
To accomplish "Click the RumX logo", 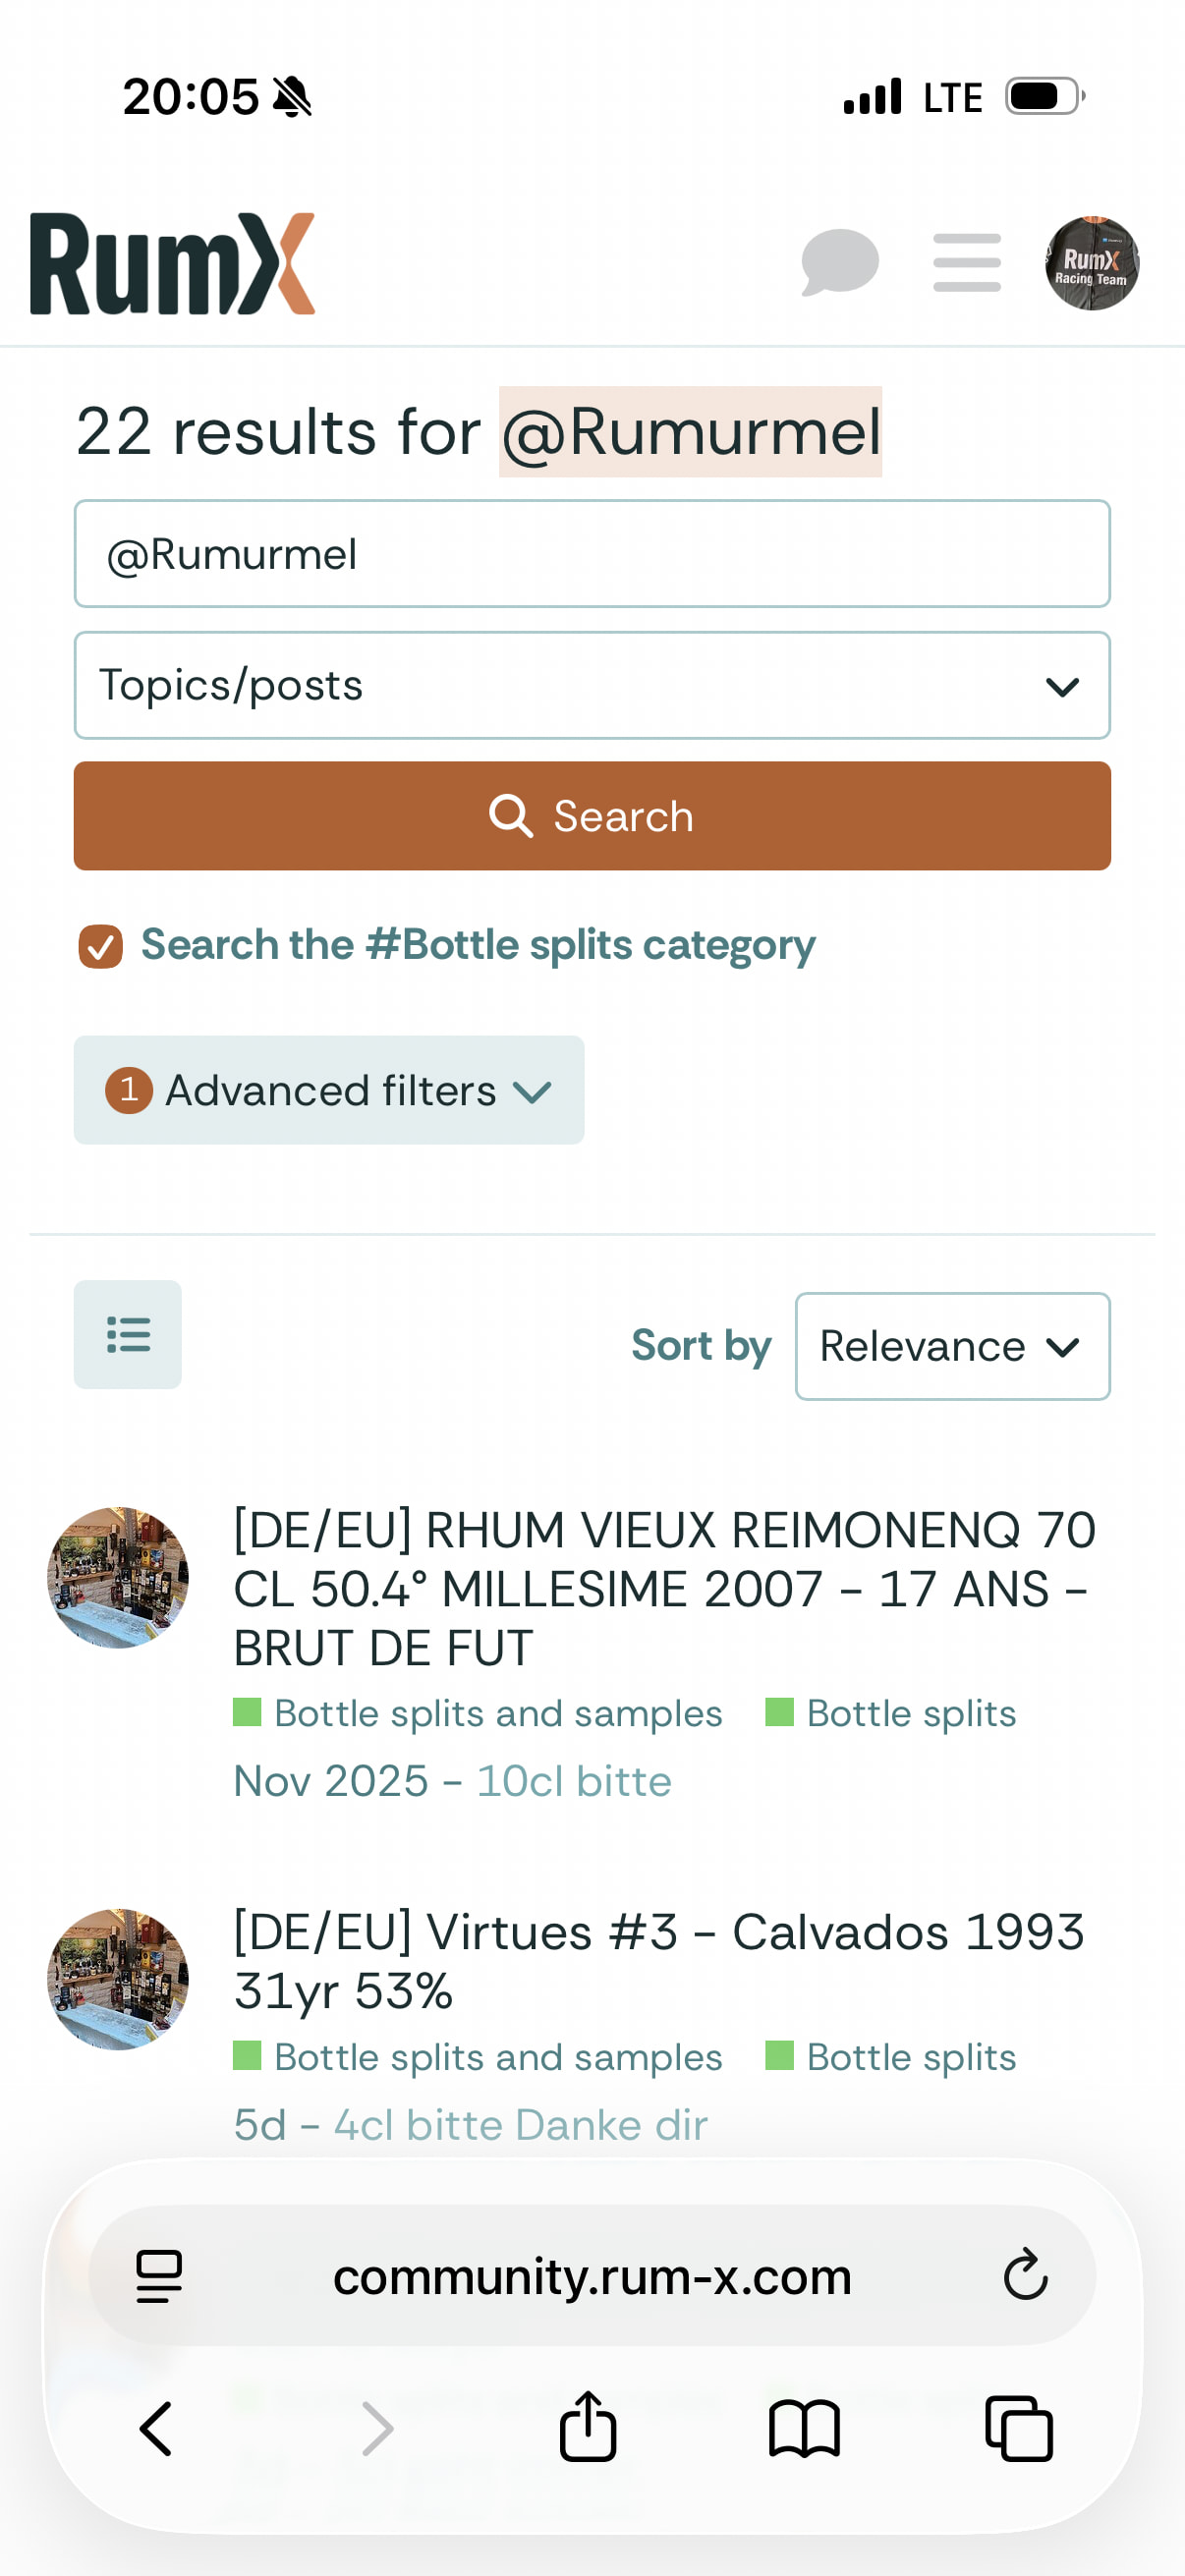I will point(172,264).
